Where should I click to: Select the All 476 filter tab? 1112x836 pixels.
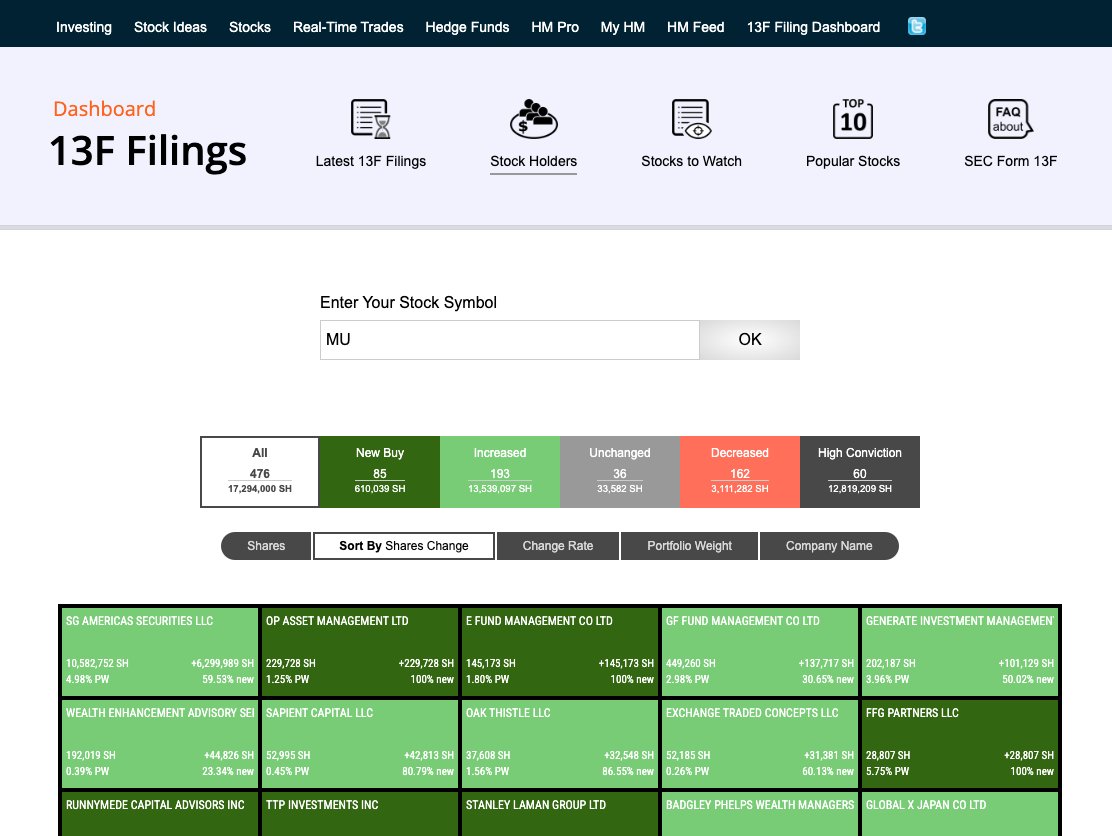point(260,472)
